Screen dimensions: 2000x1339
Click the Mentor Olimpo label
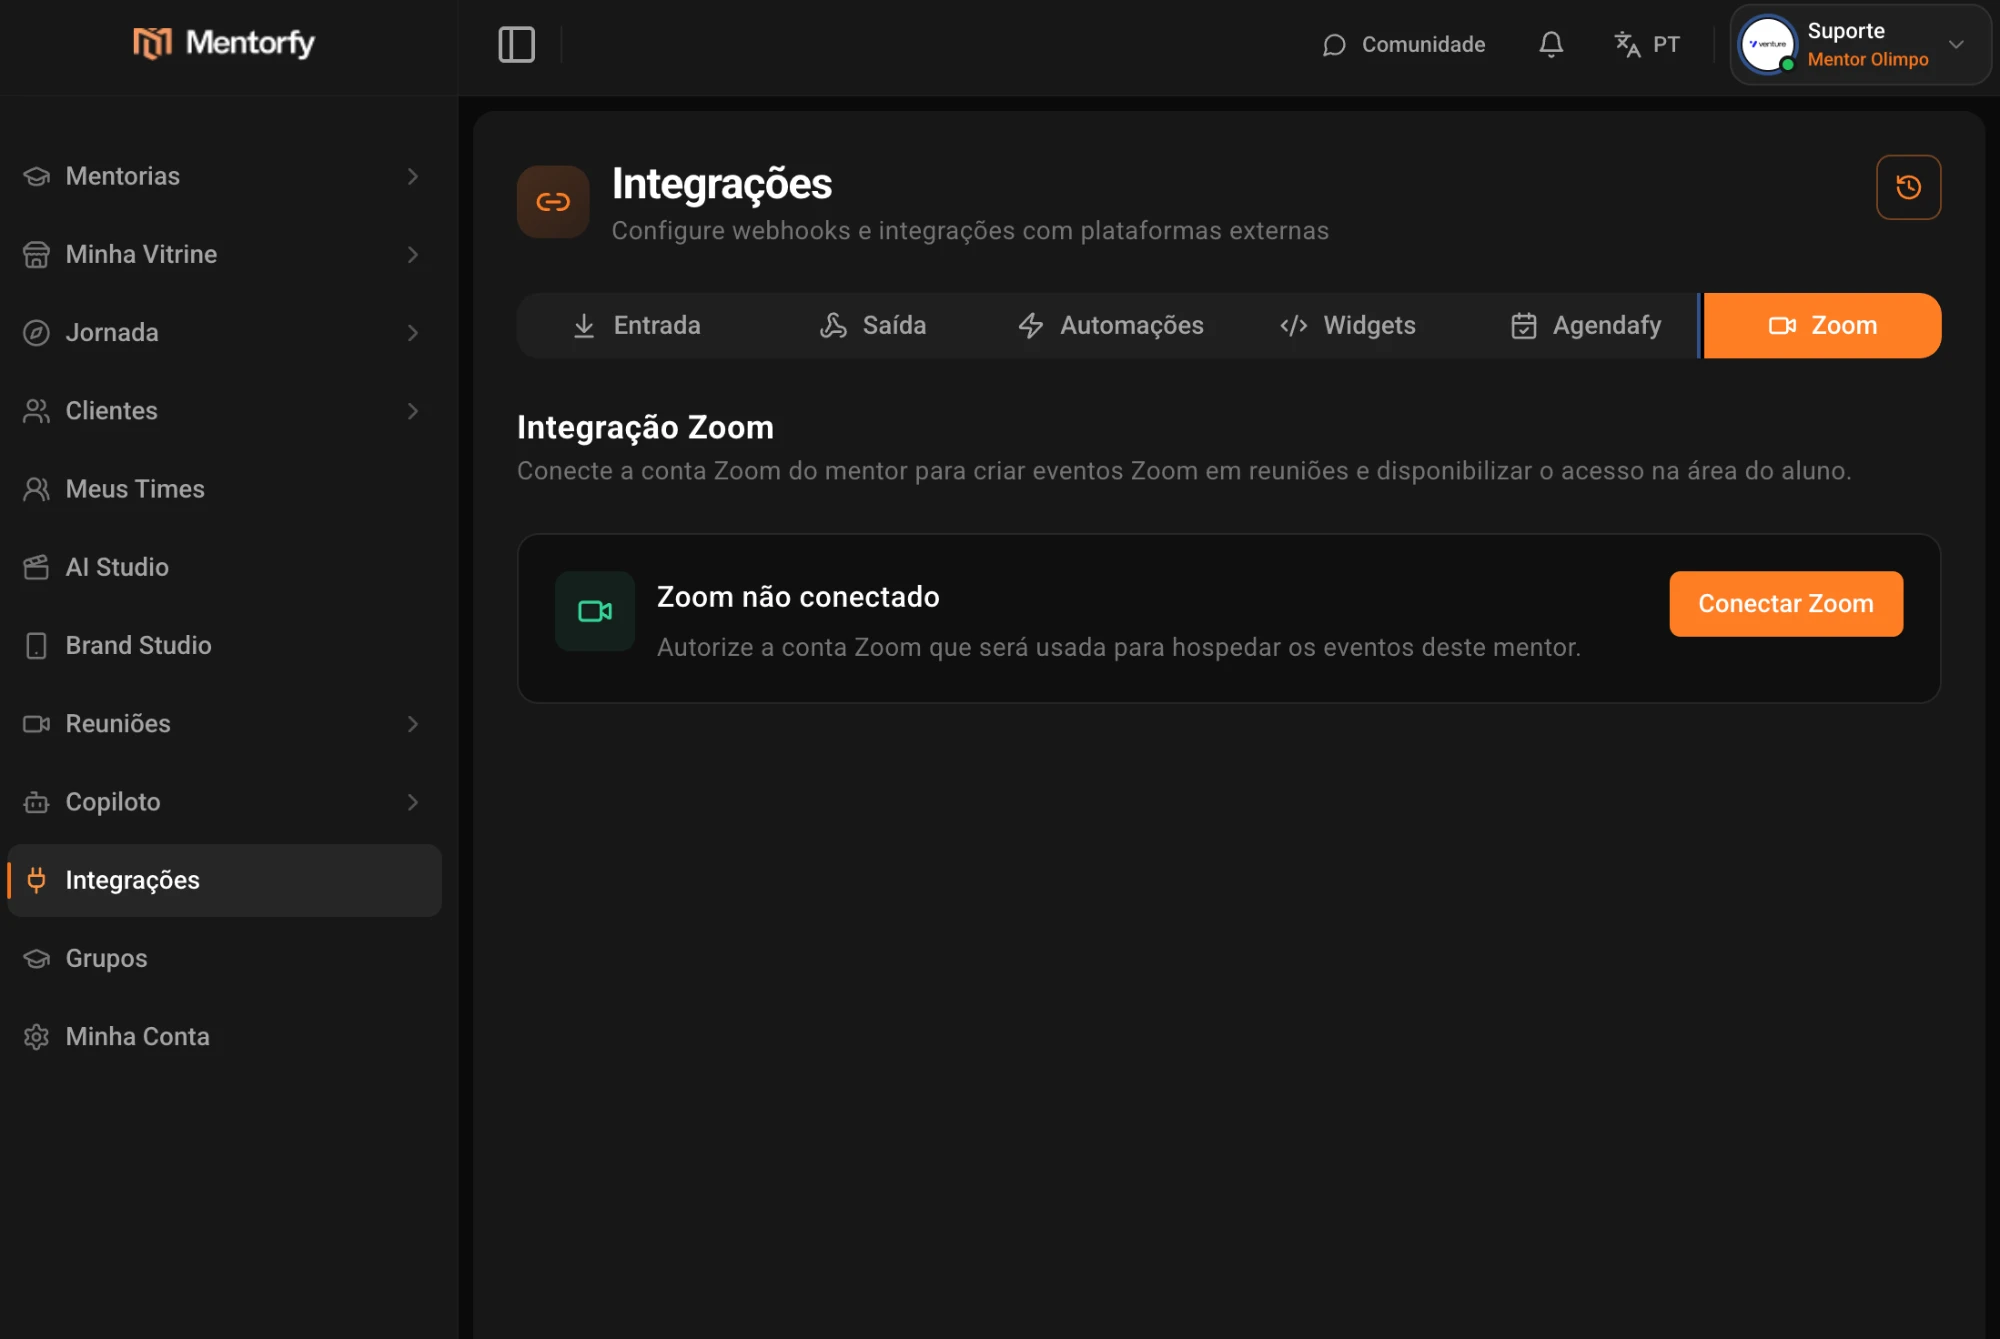pos(1867,59)
